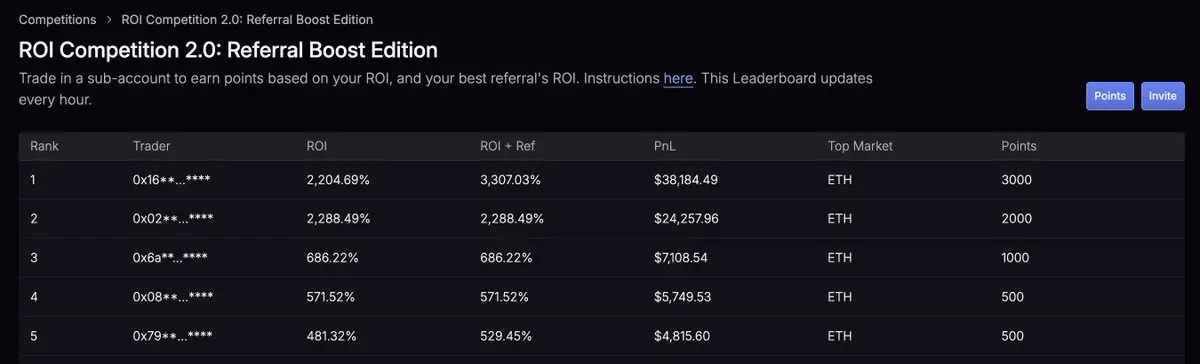Select trader 0x08**...**** in rank 4
This screenshot has height=364, width=1200.
pyautogui.click(x=172, y=297)
